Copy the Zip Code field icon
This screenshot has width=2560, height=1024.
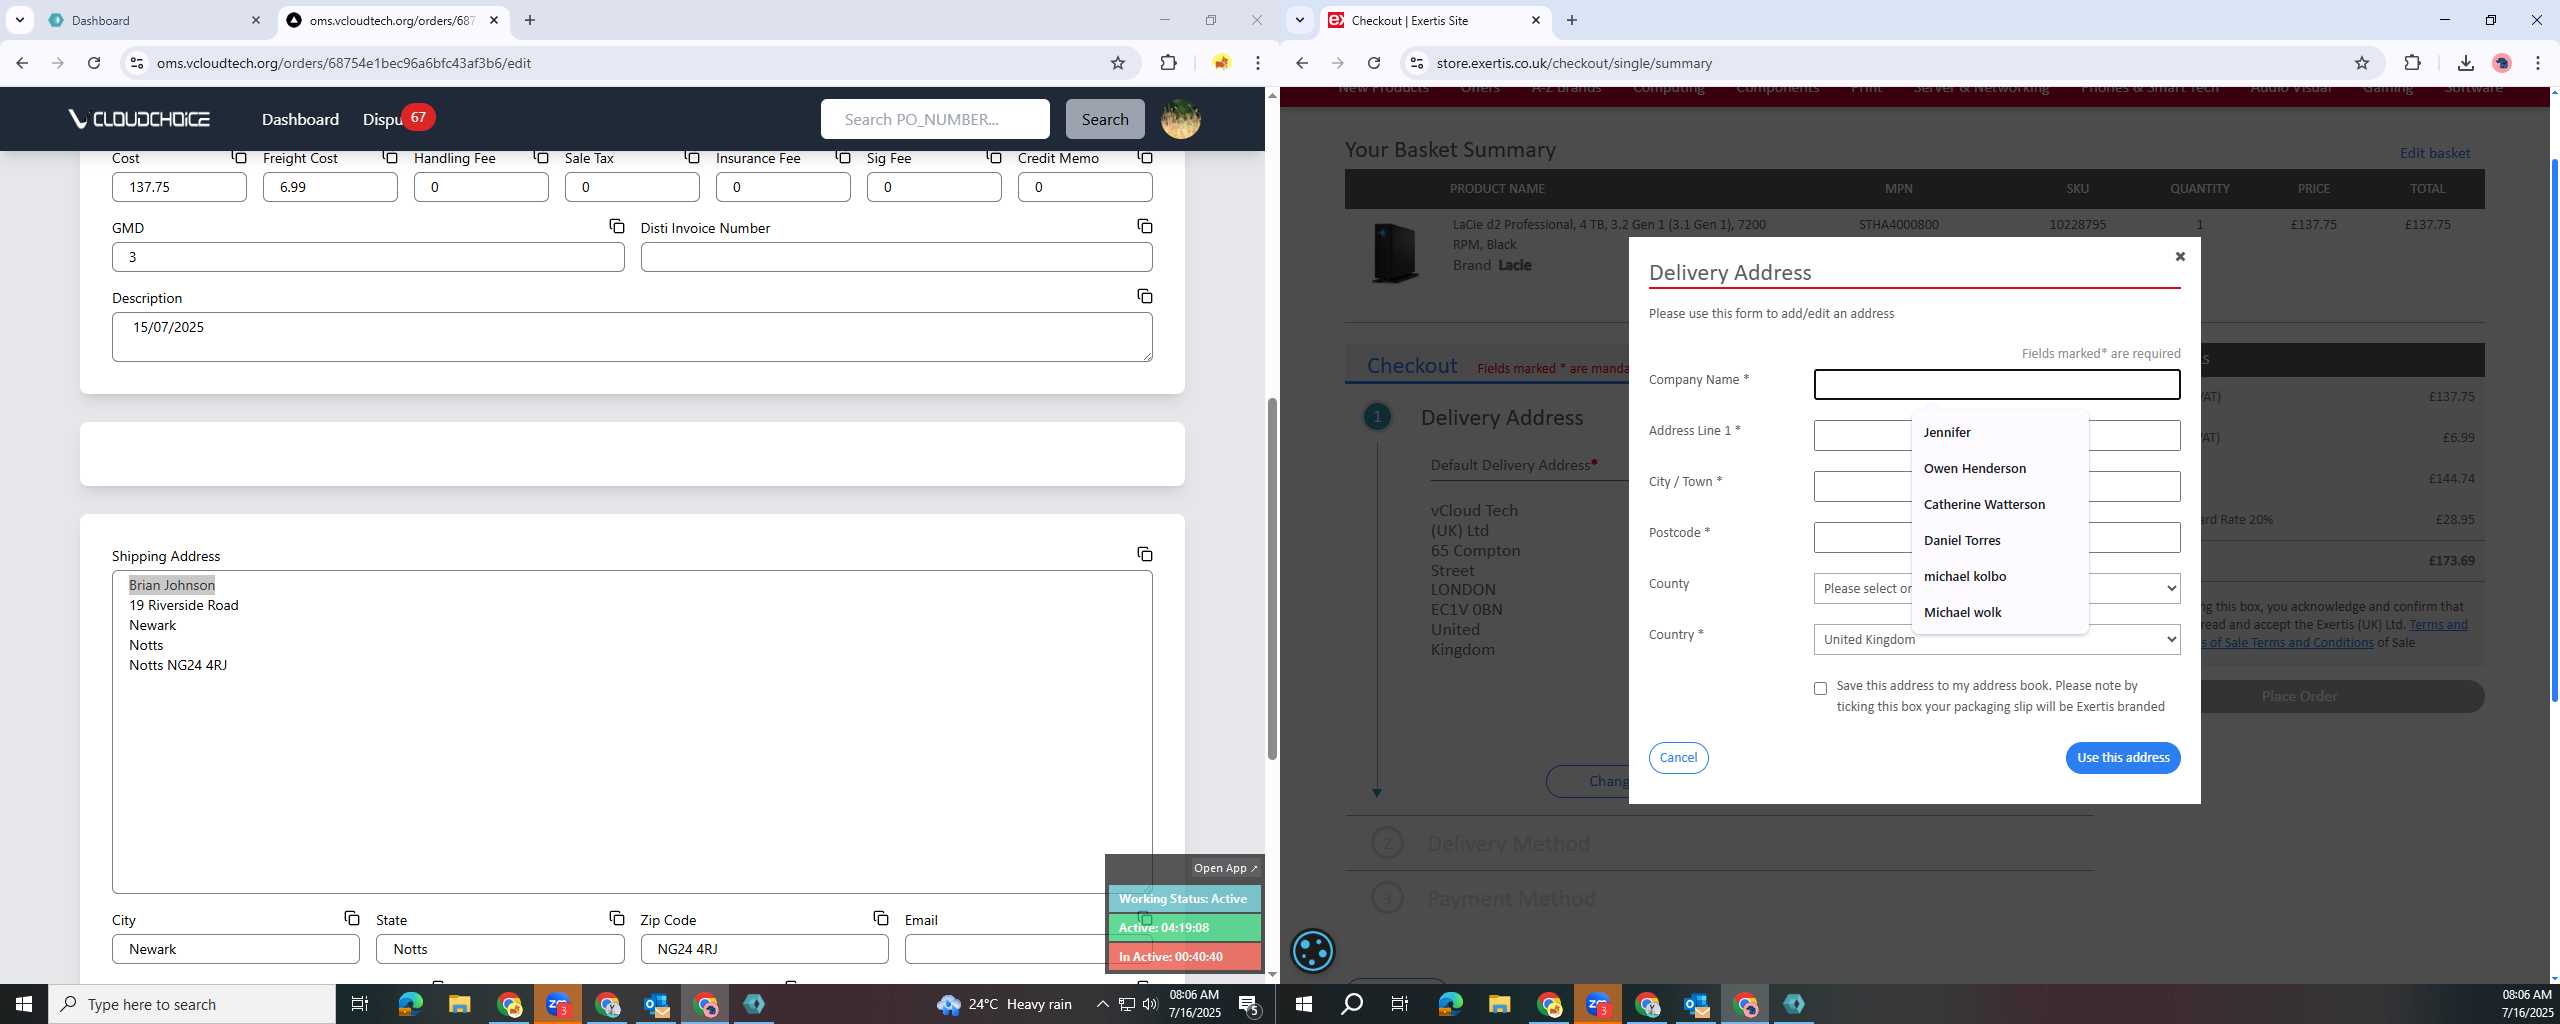point(881,918)
